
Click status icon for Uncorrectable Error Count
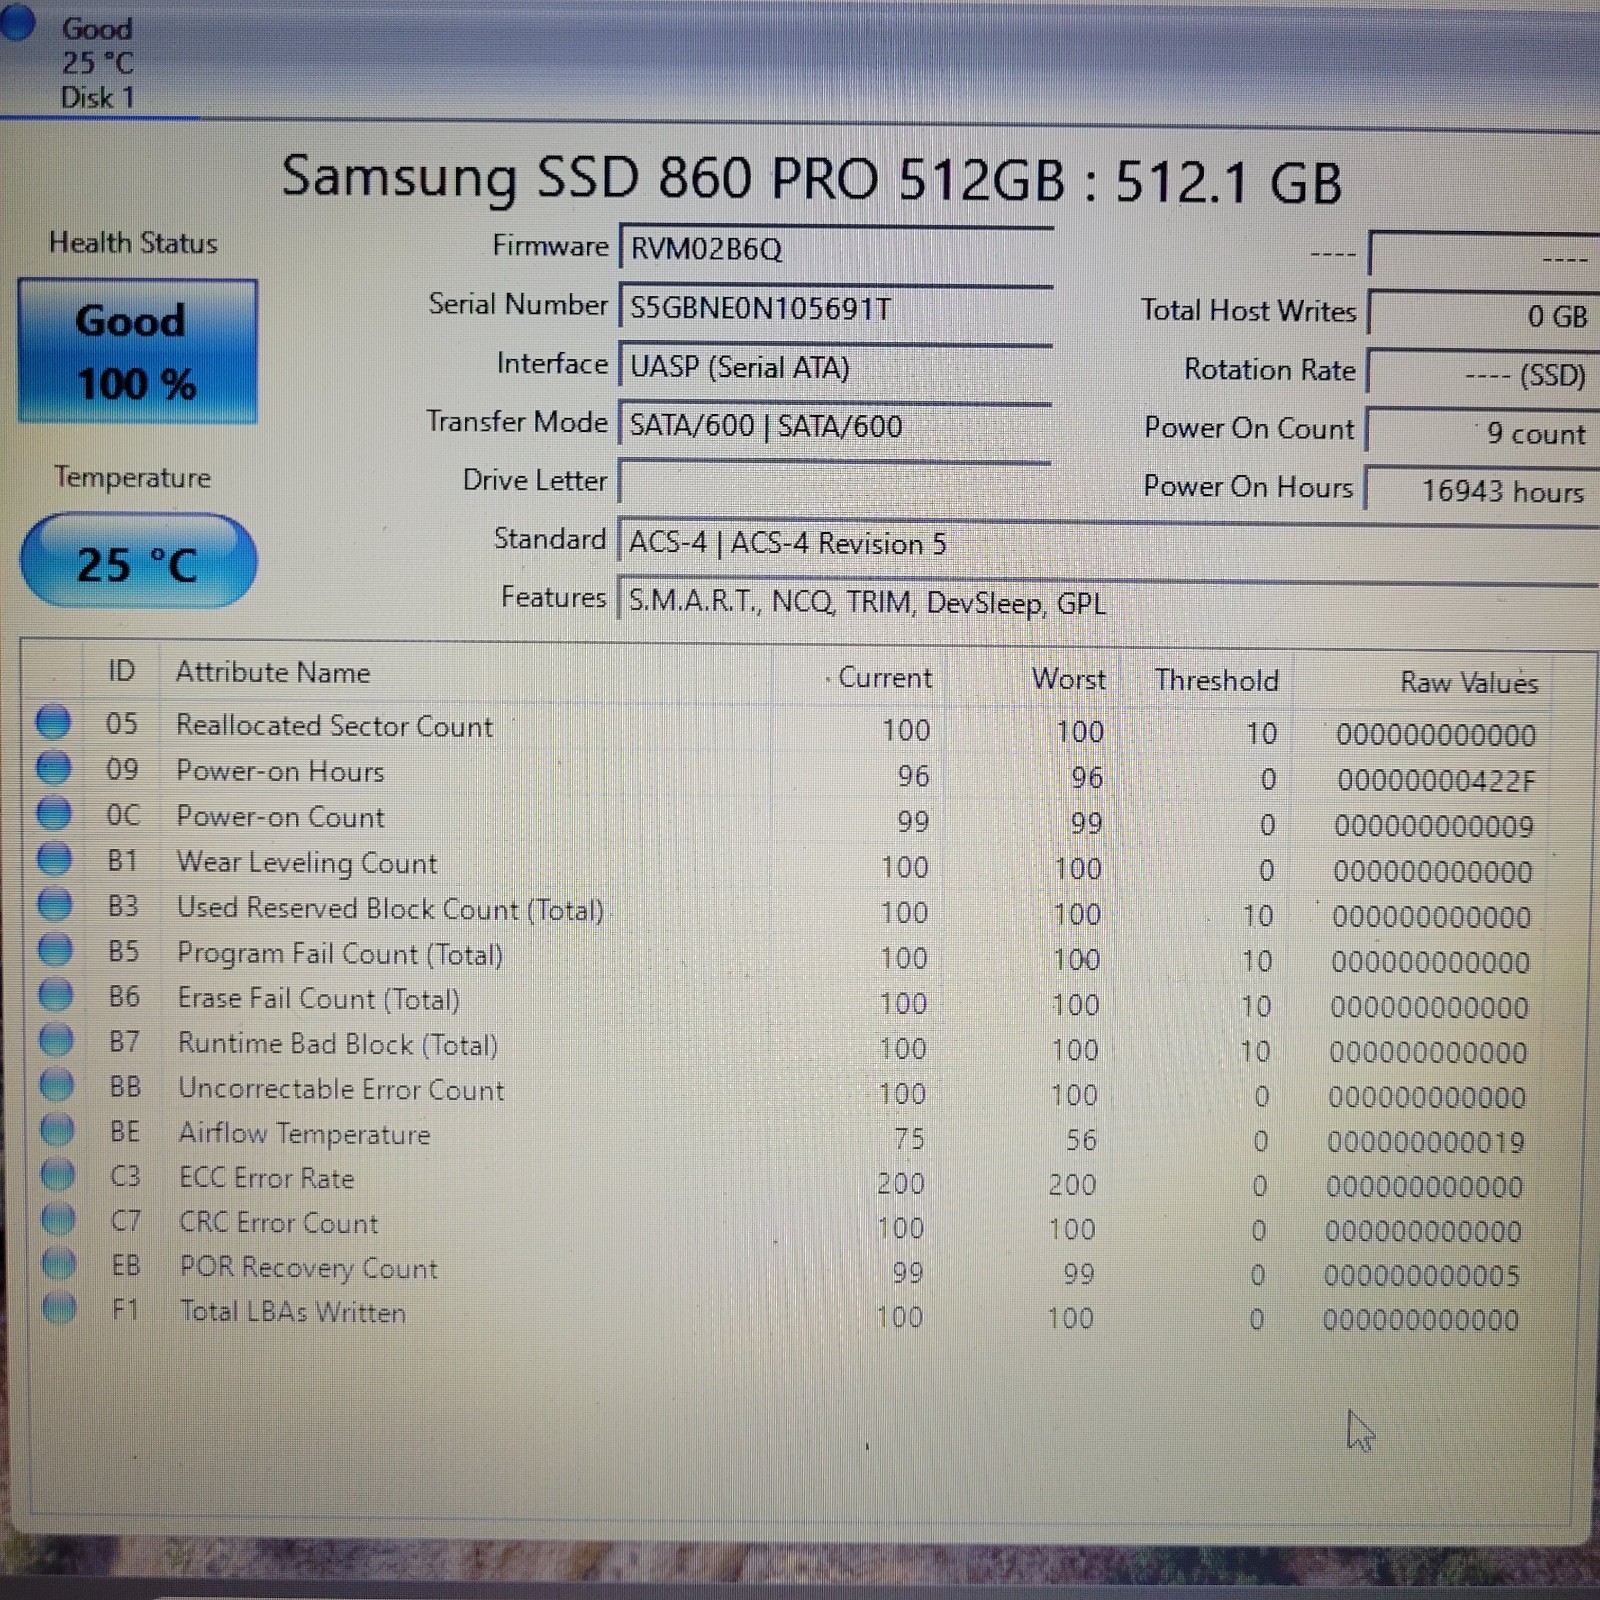click(x=57, y=1085)
